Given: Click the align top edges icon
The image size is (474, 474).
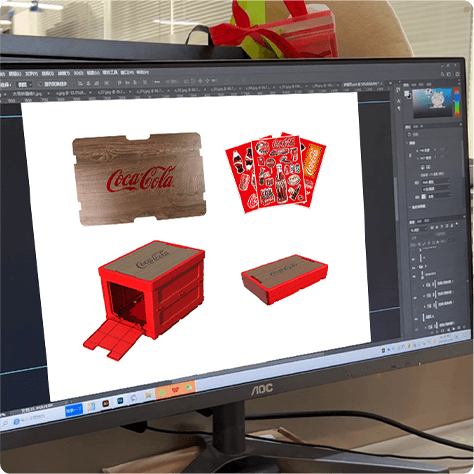Looking at the screenshot, I should pos(119,83).
